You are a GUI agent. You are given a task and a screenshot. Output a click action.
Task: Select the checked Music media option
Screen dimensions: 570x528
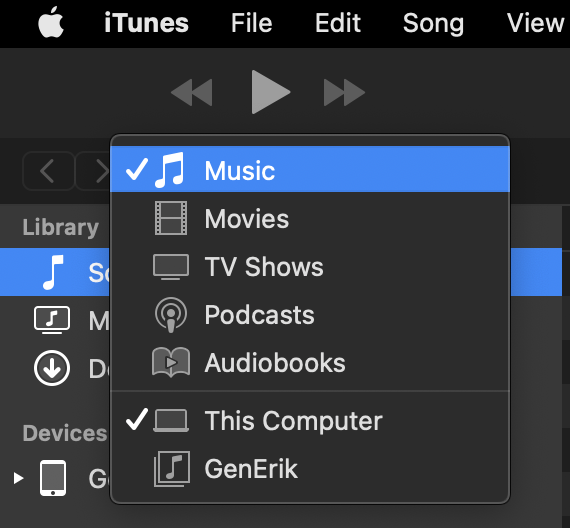[310, 169]
